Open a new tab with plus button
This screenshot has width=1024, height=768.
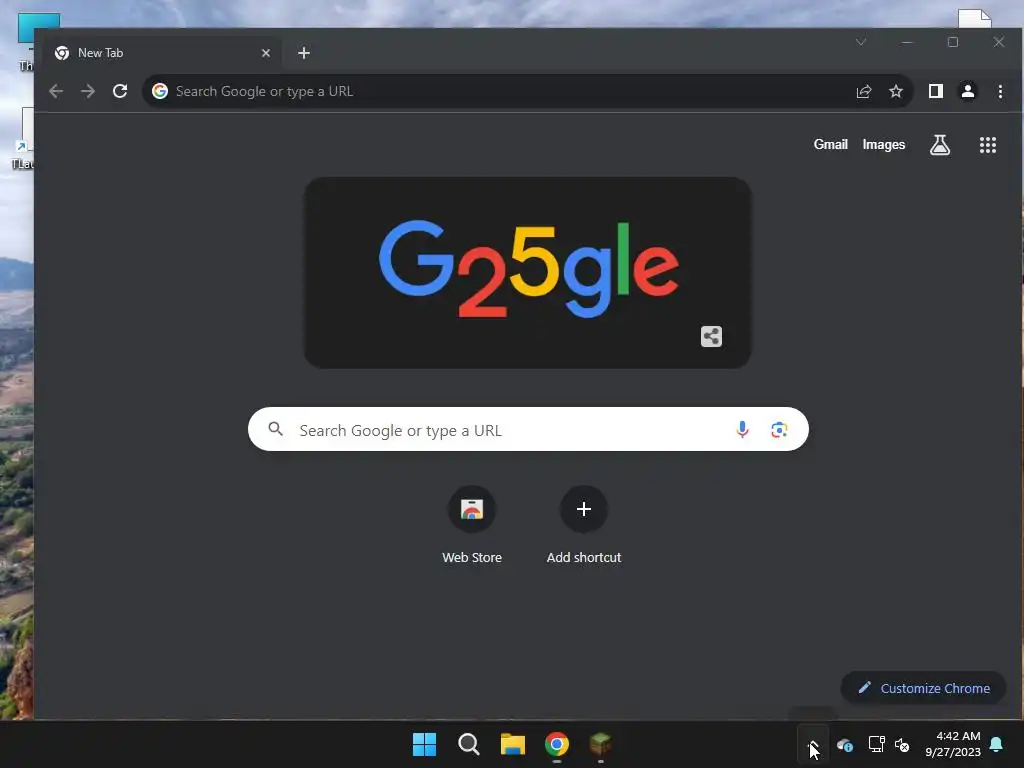pyautogui.click(x=304, y=53)
